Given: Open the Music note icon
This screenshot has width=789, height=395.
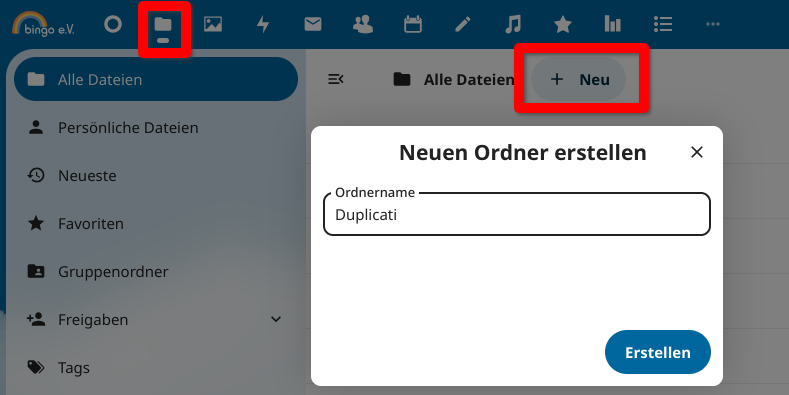Looking at the screenshot, I should click(x=513, y=24).
